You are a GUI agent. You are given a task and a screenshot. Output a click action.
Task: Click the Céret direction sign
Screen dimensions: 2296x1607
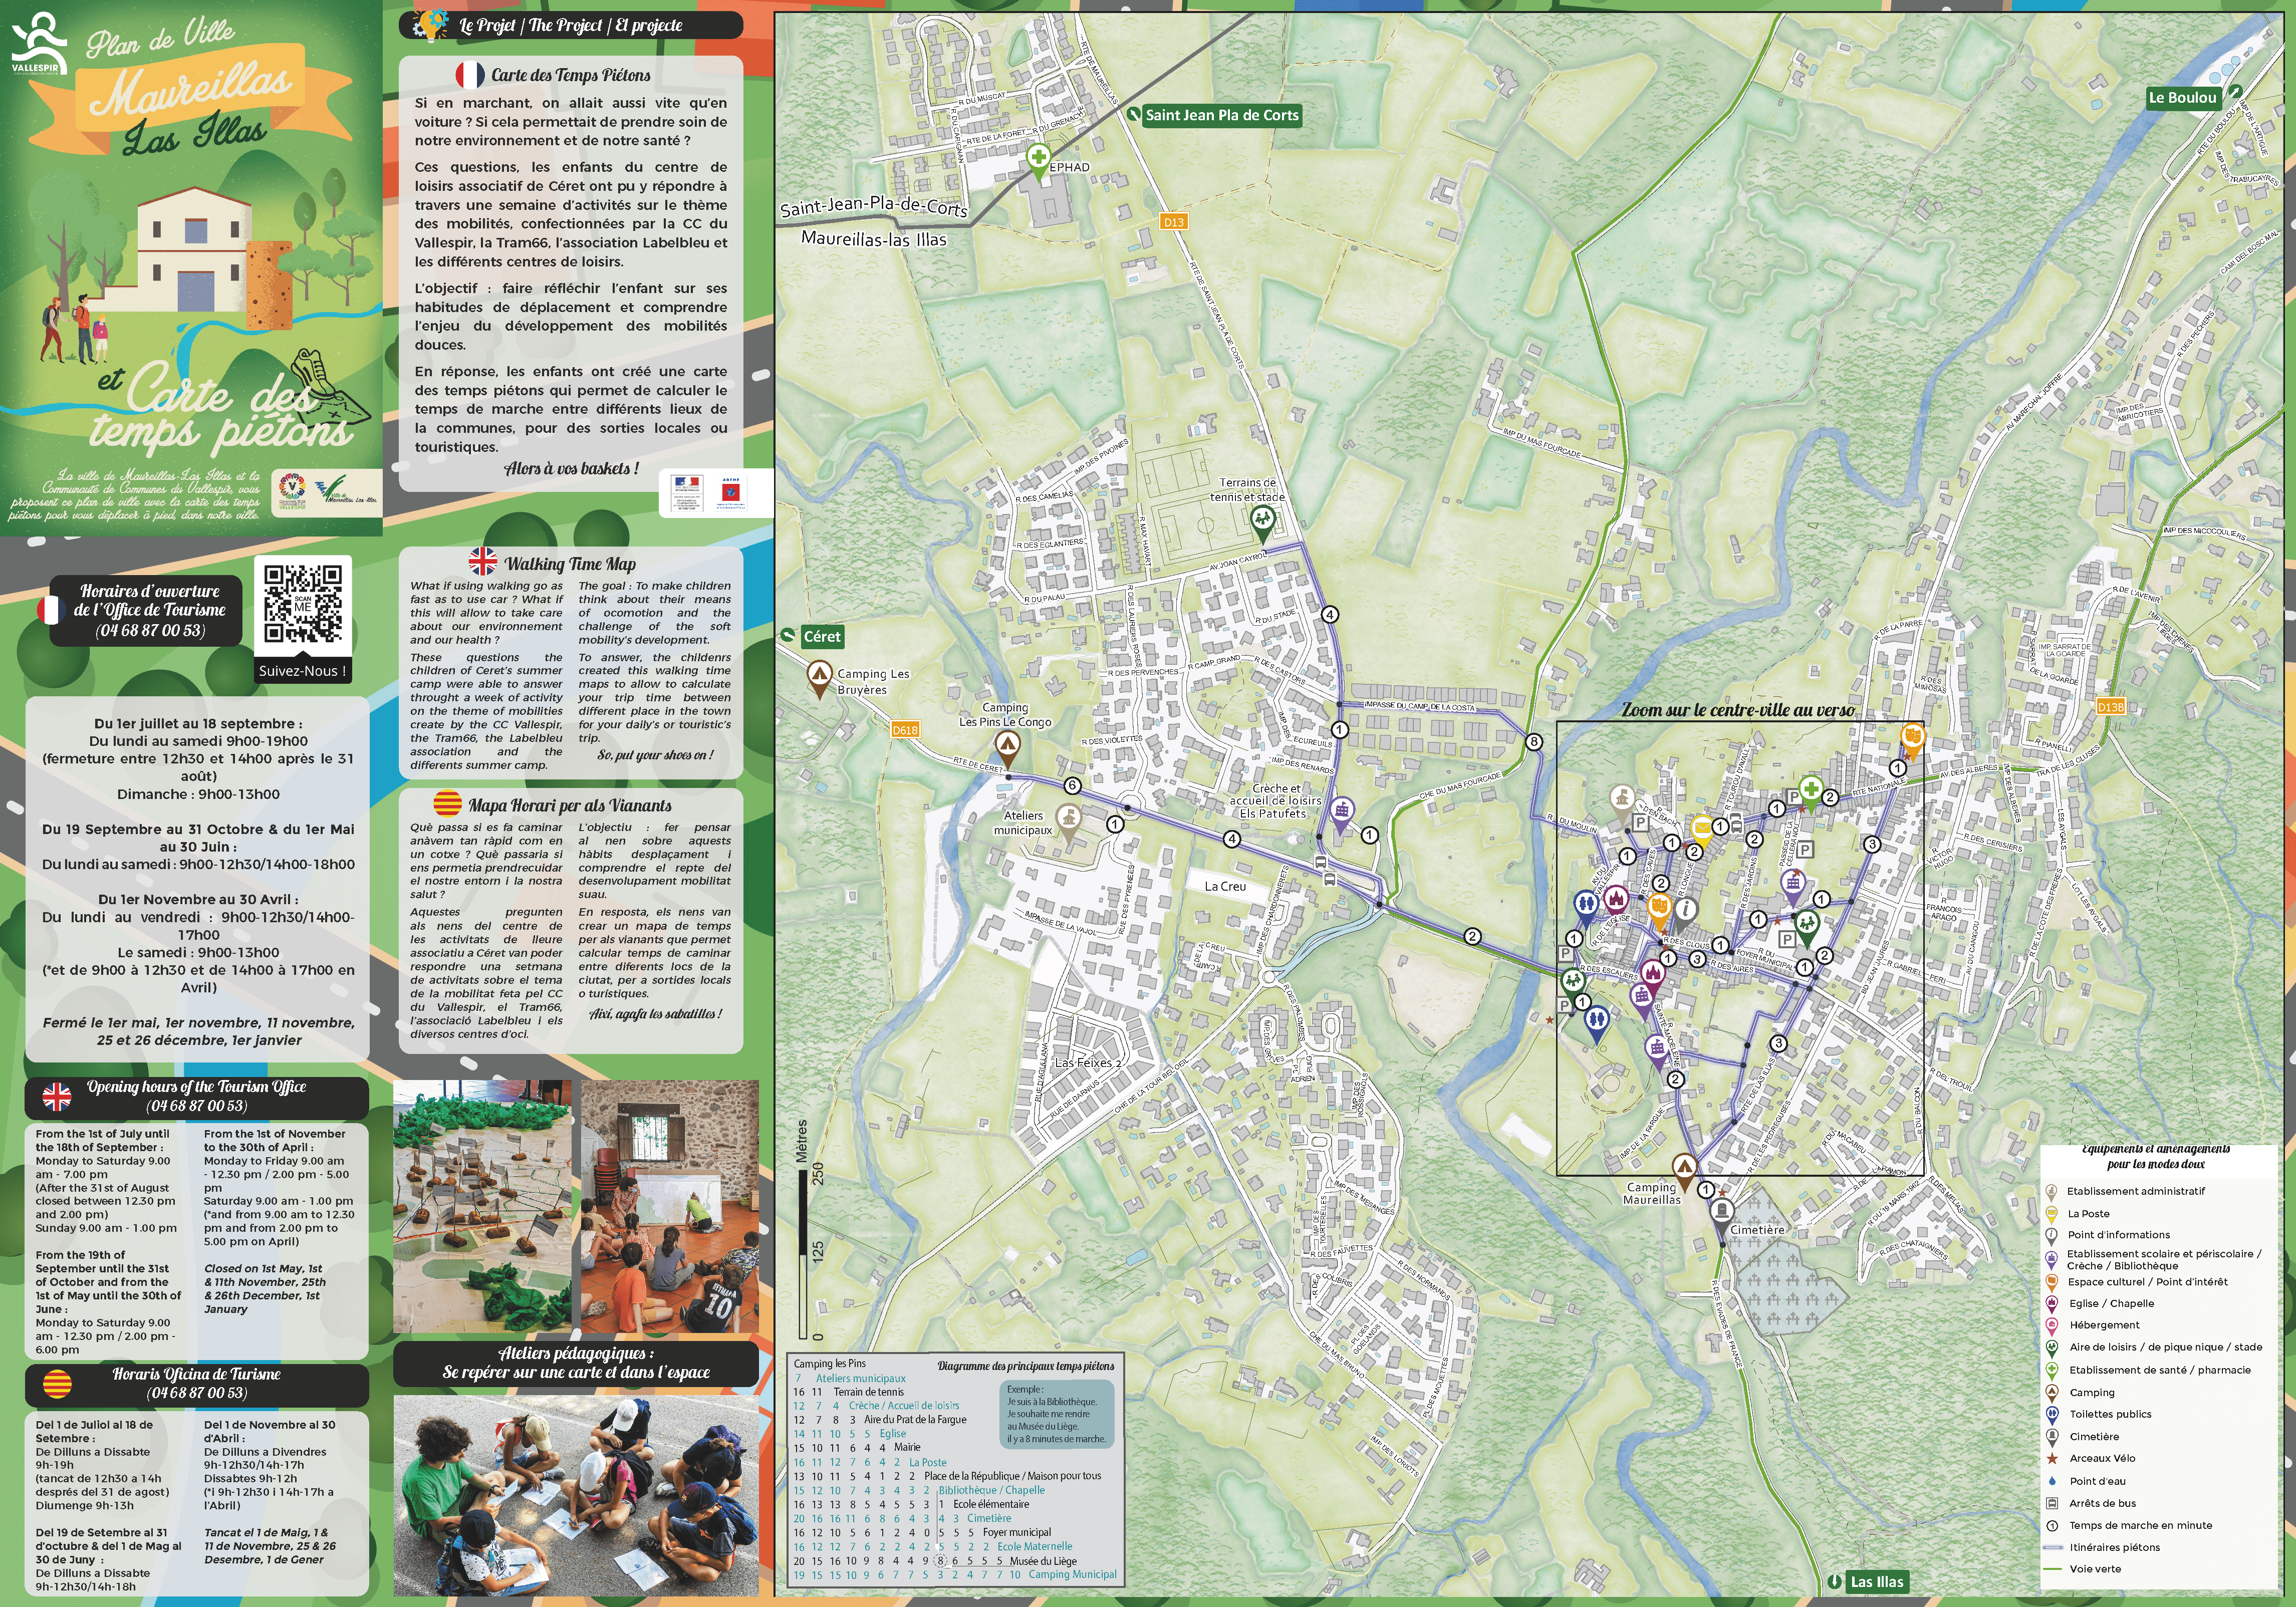click(822, 637)
